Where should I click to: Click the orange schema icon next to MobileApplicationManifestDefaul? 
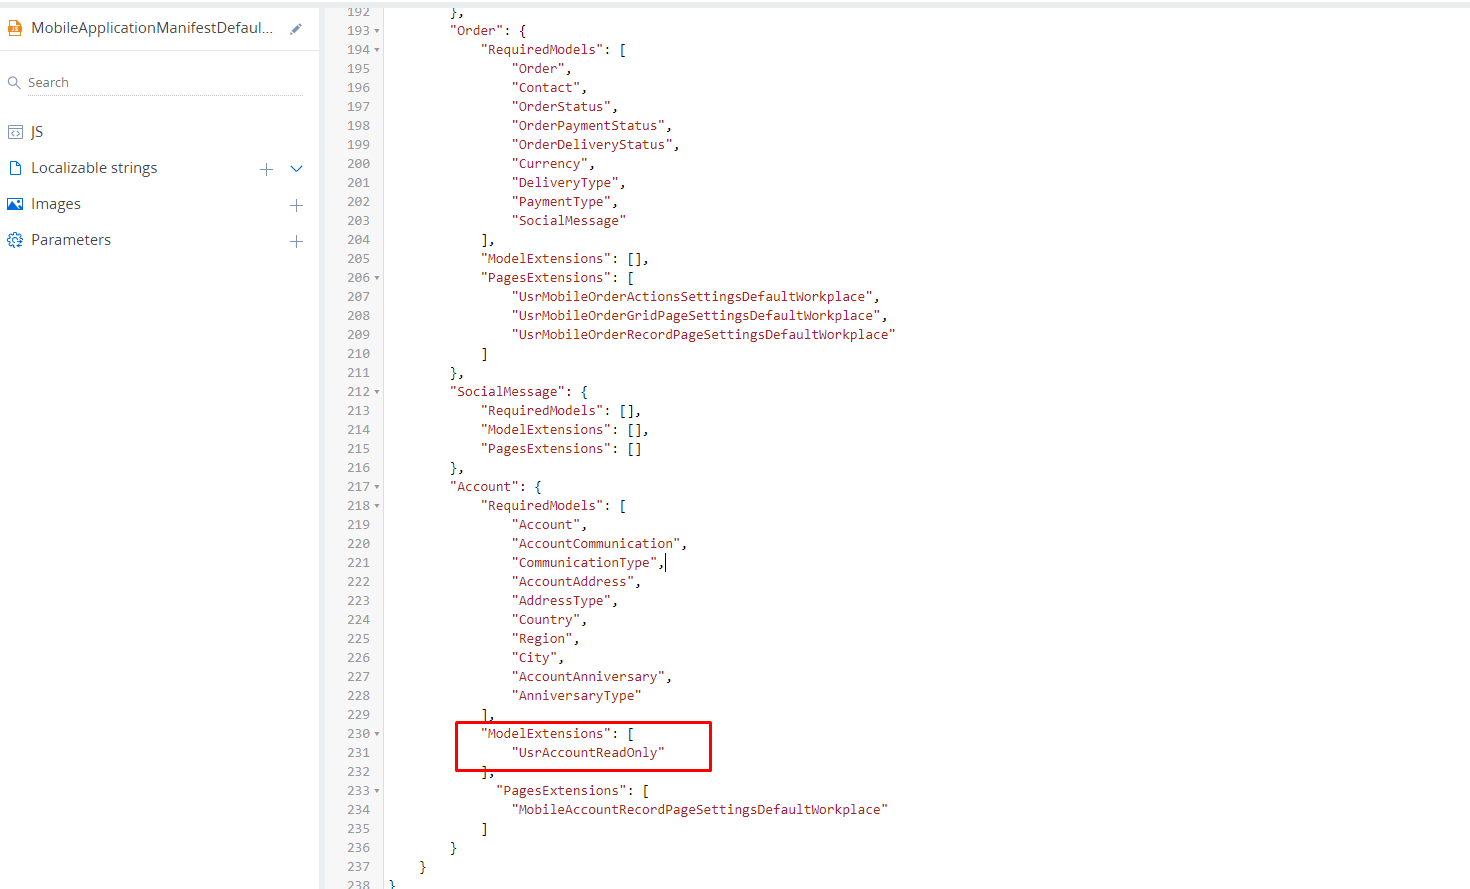pos(15,28)
